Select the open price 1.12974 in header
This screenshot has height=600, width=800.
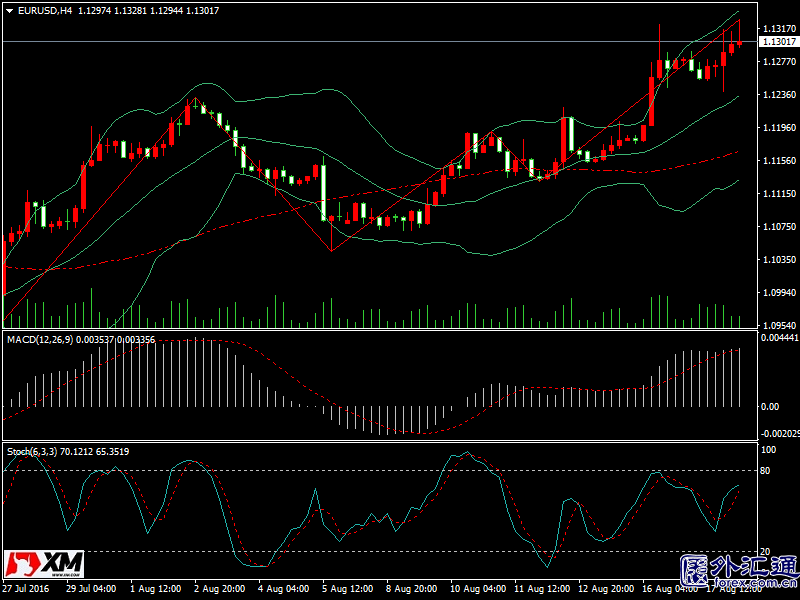pyautogui.click(x=94, y=10)
